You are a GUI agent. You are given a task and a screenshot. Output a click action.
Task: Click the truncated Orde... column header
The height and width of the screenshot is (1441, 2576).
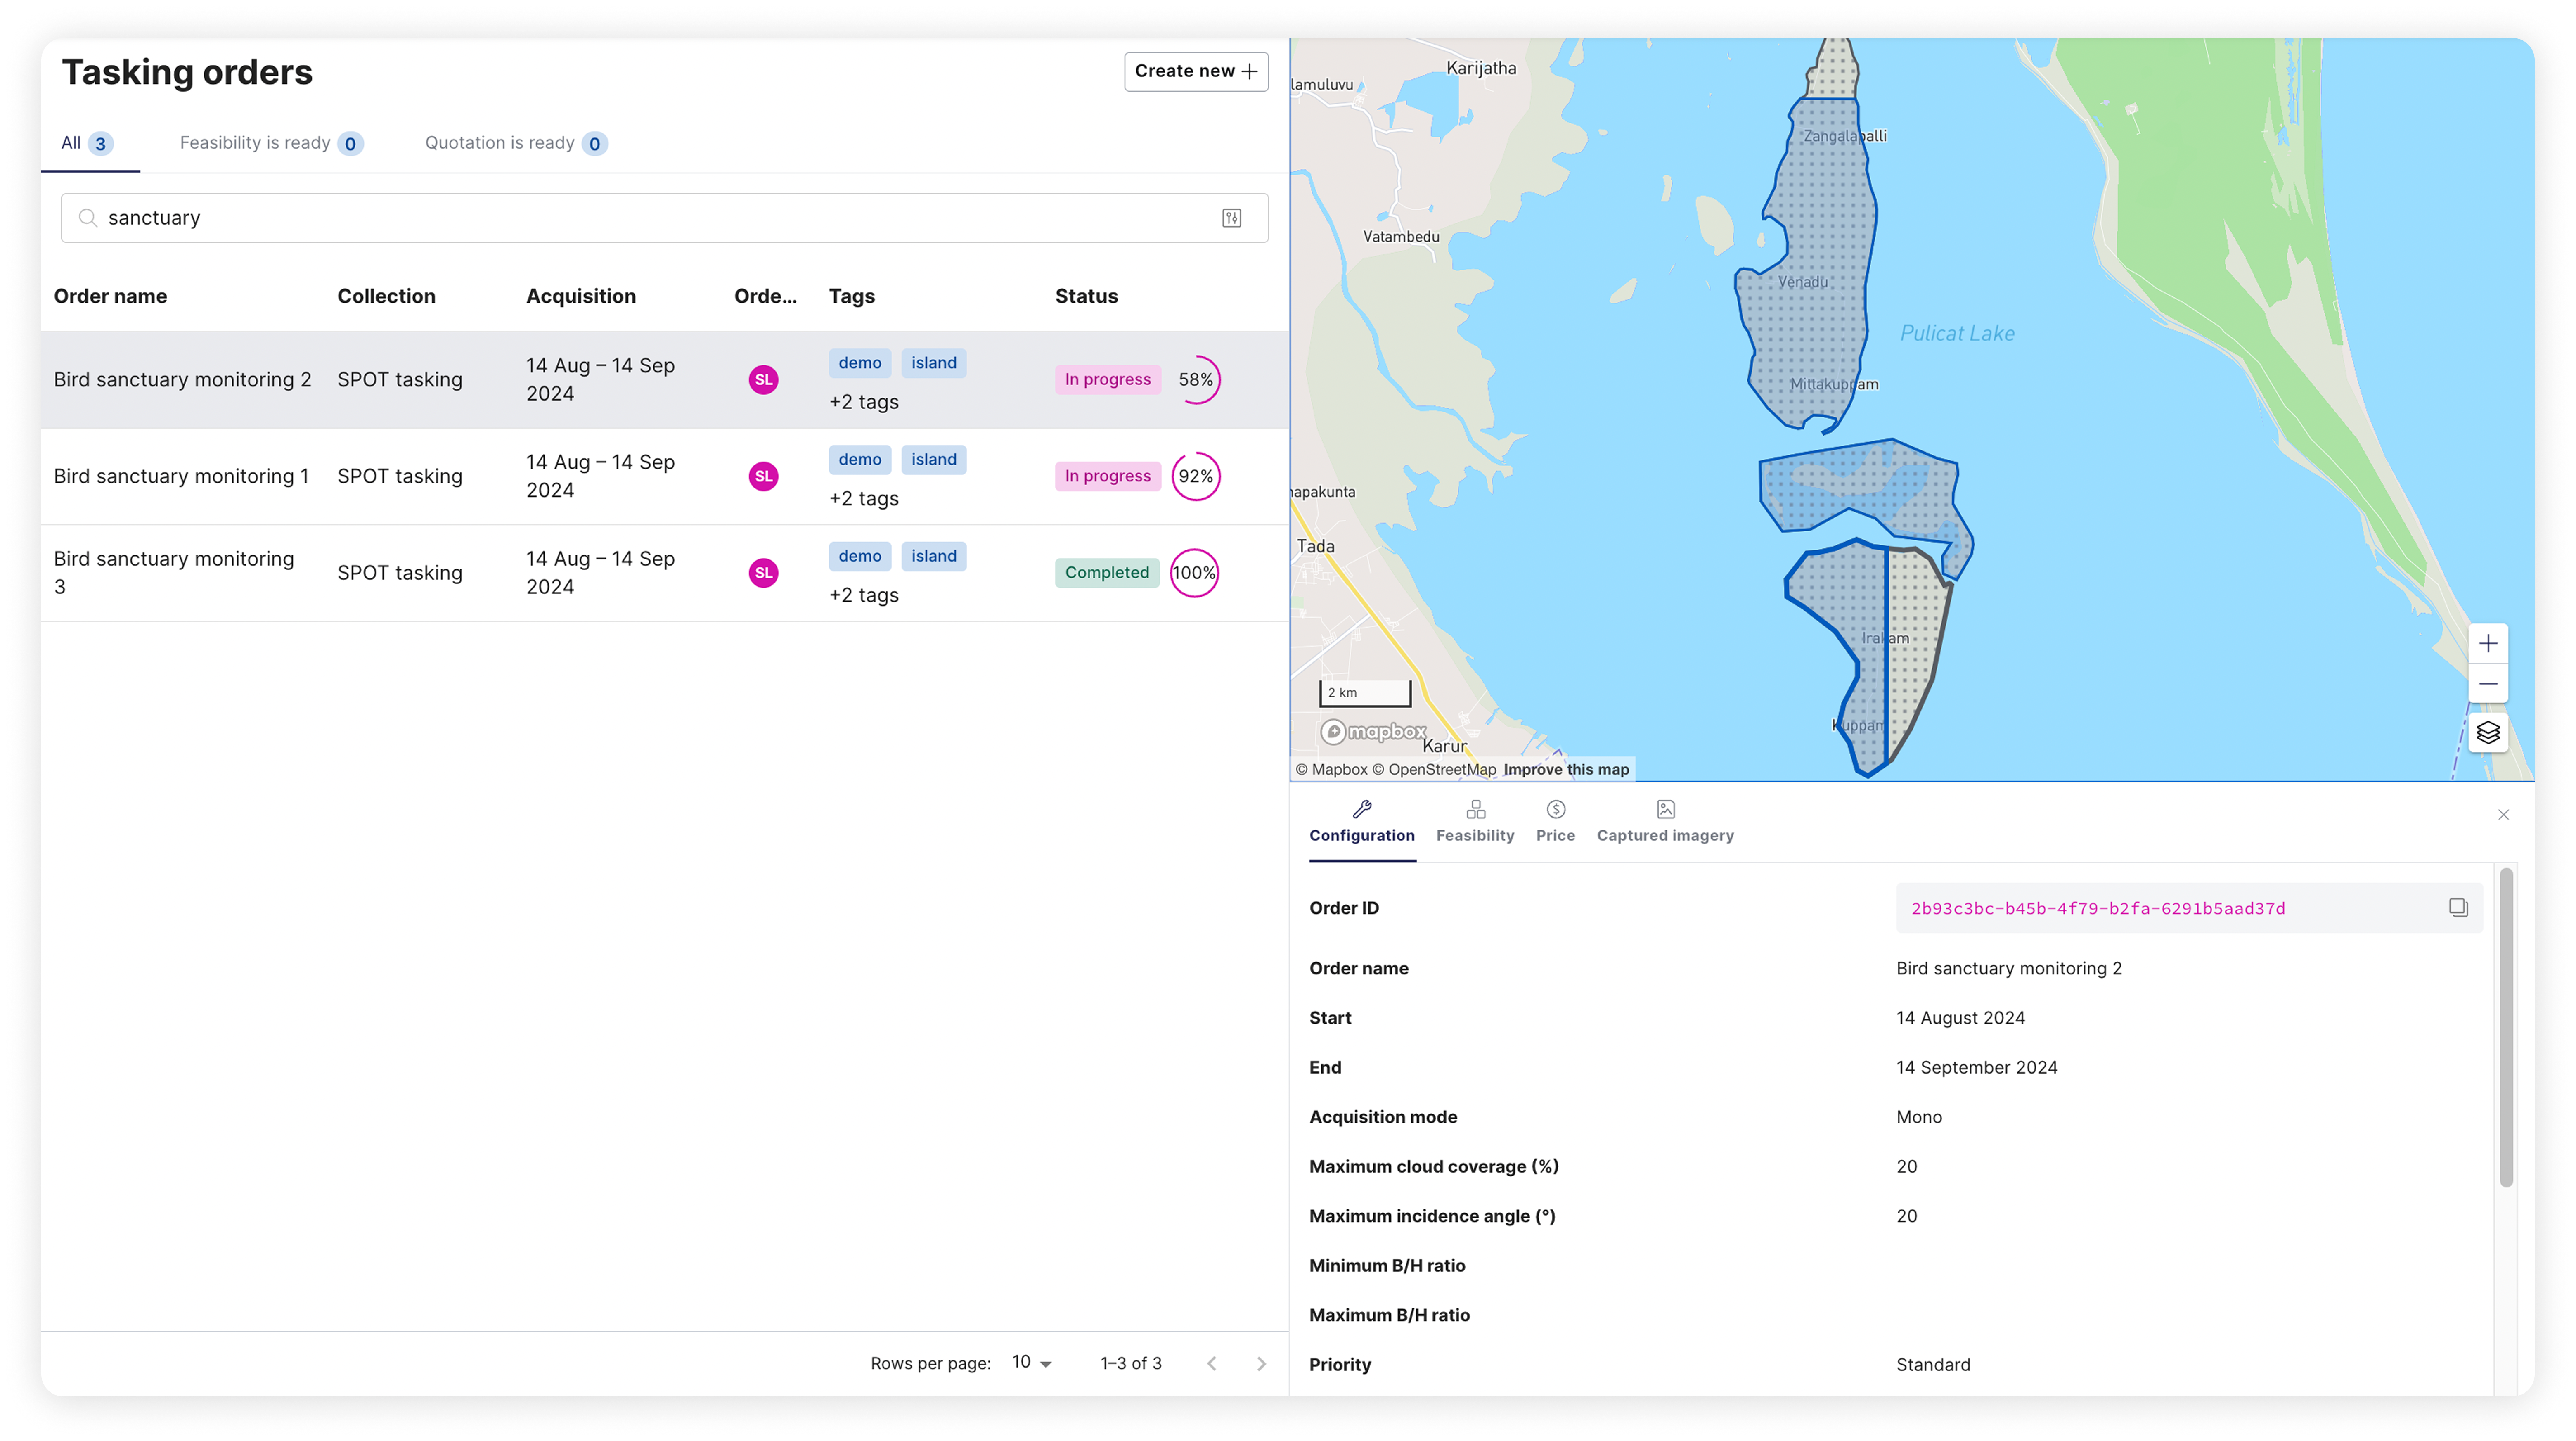tap(765, 296)
